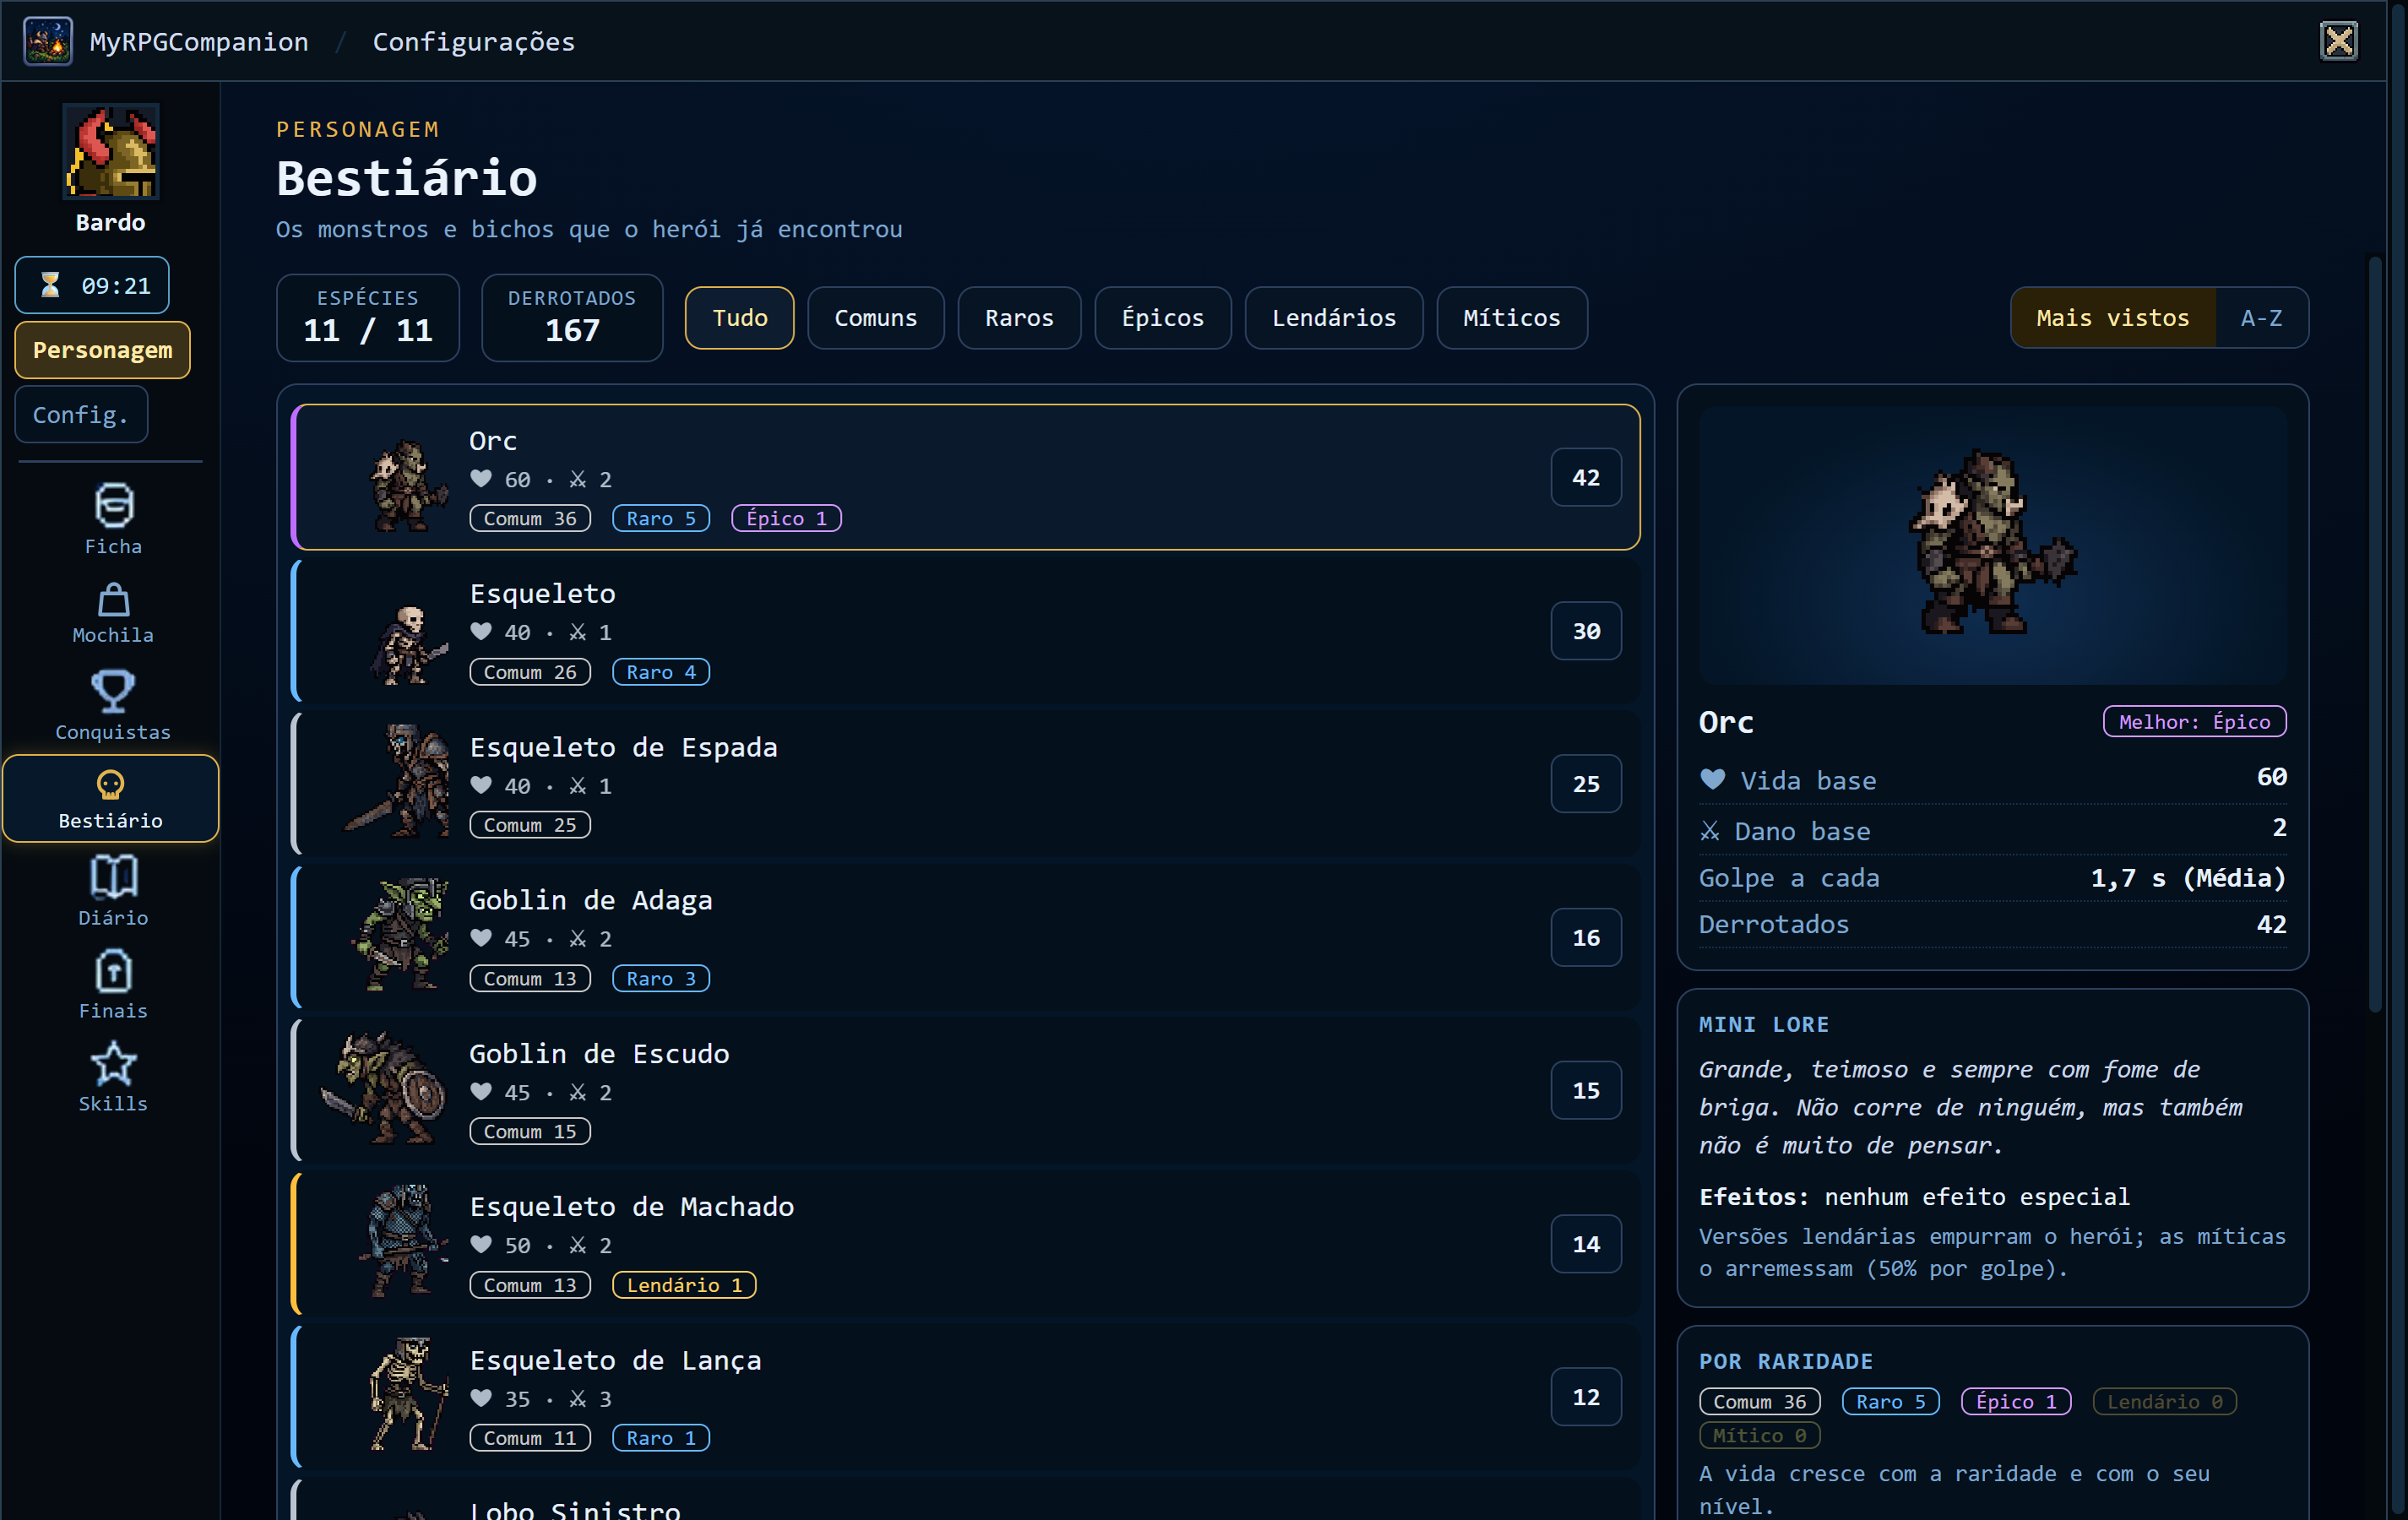
Task: Open the Finais icon in sidebar
Action: coord(112,984)
